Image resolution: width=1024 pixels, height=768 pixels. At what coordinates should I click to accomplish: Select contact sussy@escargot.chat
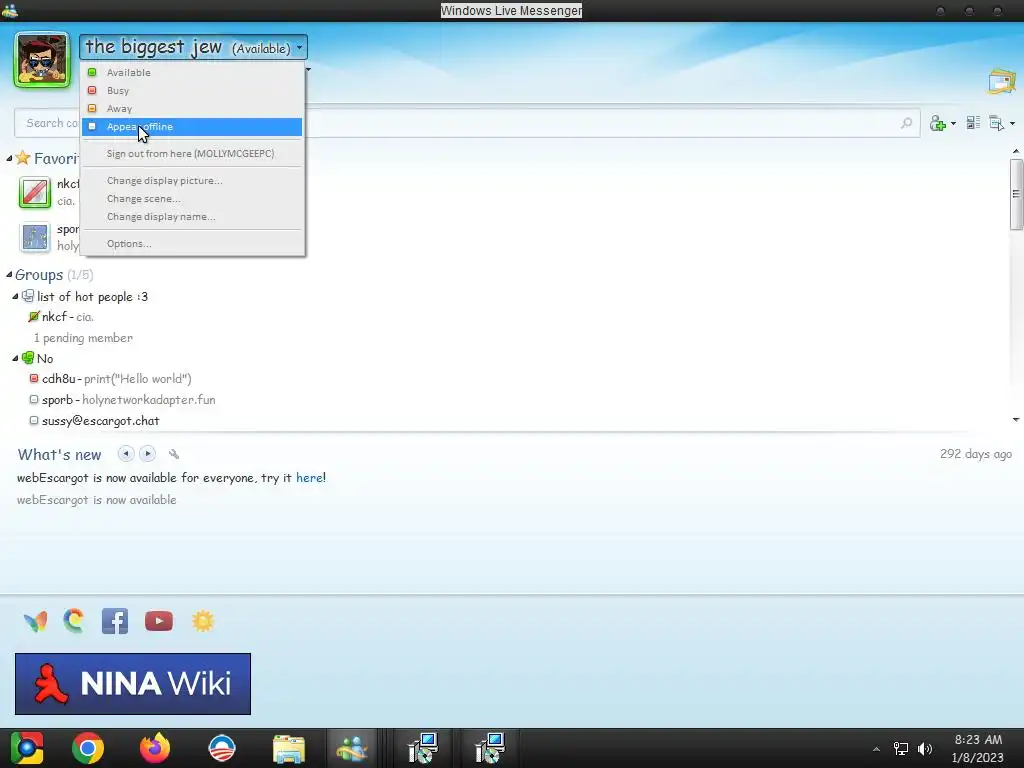[95, 421]
